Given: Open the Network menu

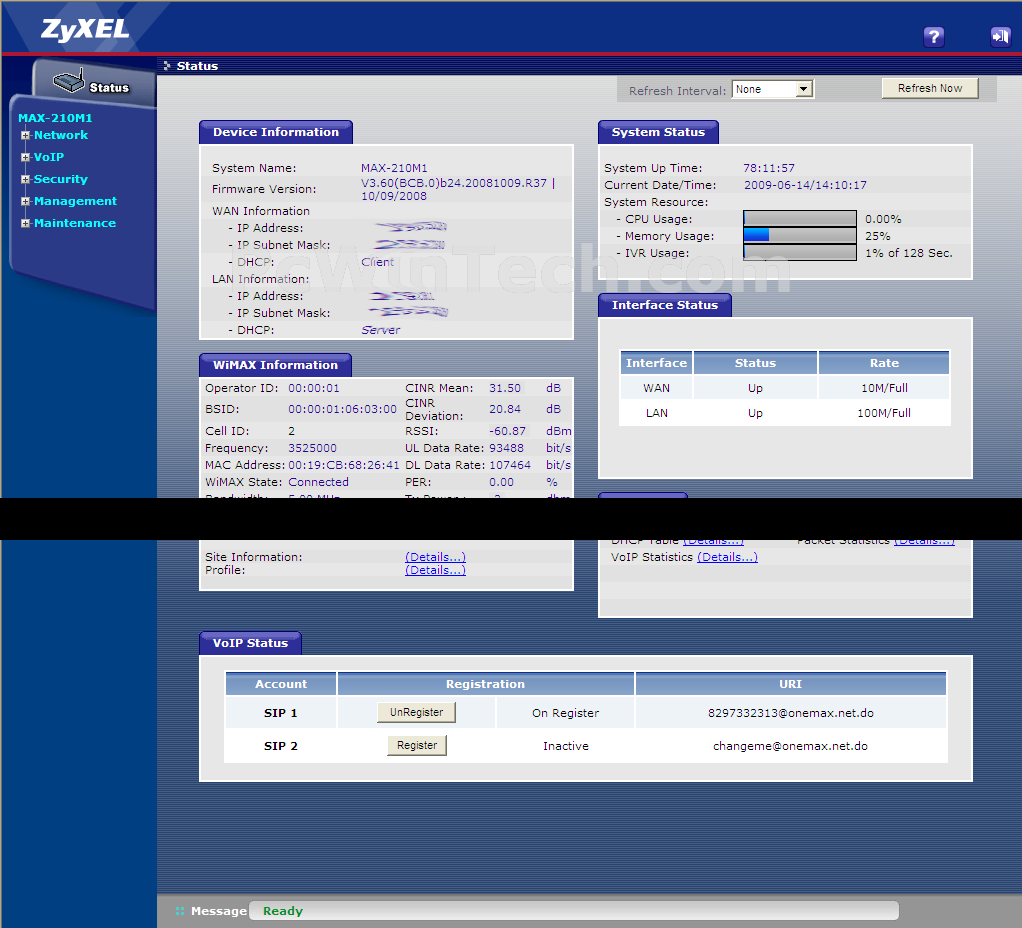Looking at the screenshot, I should point(61,135).
